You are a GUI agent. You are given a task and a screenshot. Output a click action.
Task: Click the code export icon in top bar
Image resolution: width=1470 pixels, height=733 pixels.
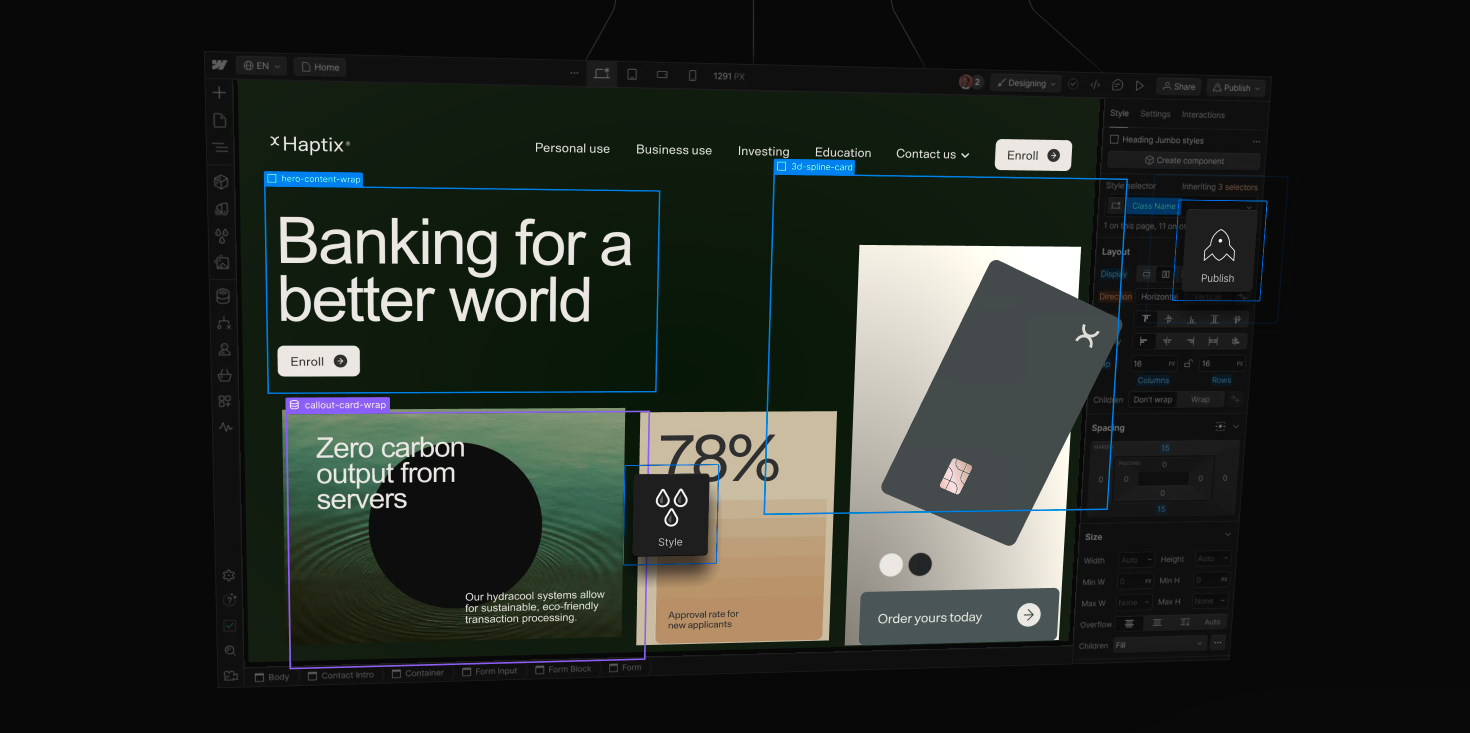coord(1095,85)
